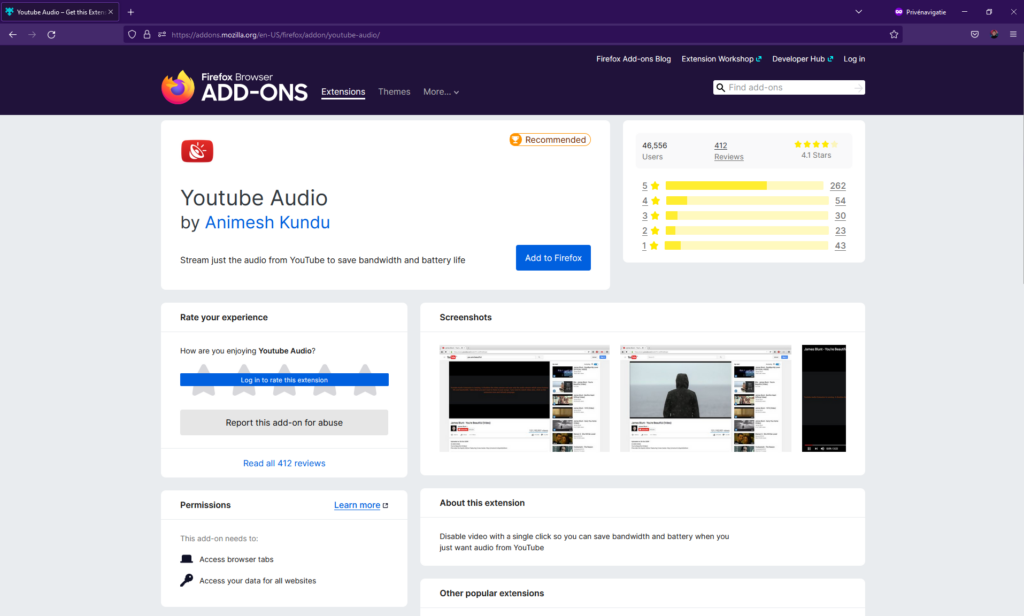Screen dimensions: 1024x616
Task: Filter reviews by the 5 star row
Action: (744, 186)
